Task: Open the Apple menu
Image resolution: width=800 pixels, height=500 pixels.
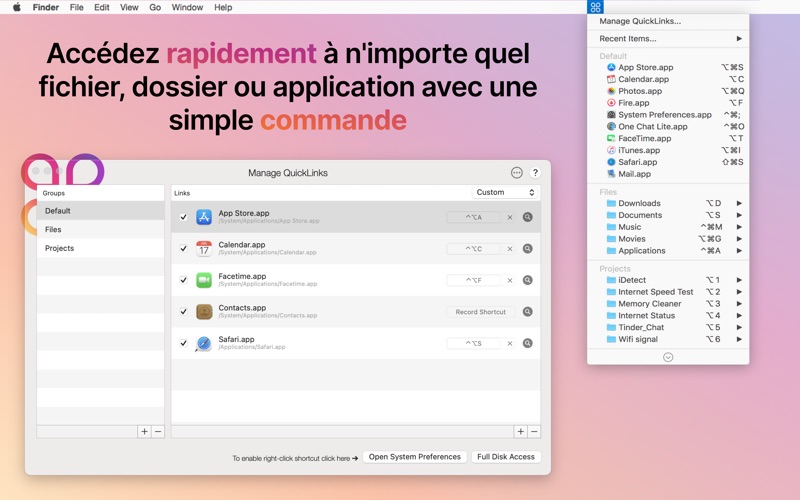Action: pos(16,7)
